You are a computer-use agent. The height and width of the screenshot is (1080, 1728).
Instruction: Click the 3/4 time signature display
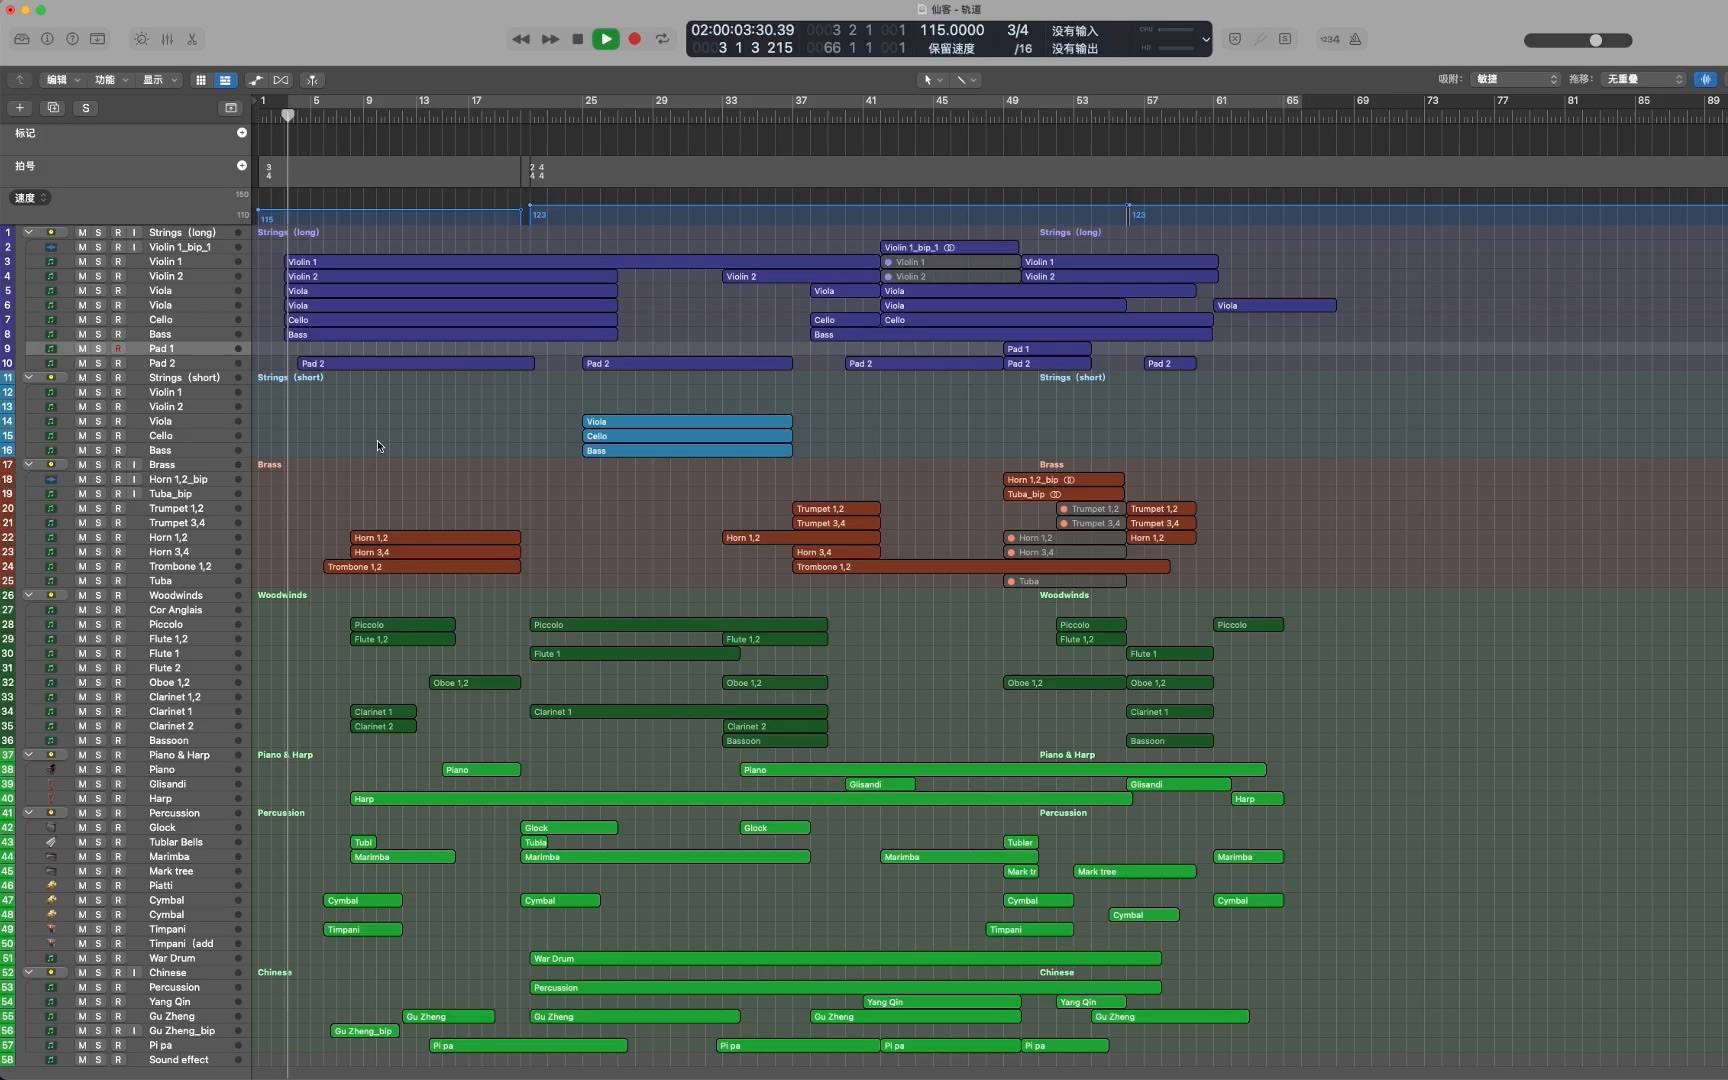coord(1018,30)
